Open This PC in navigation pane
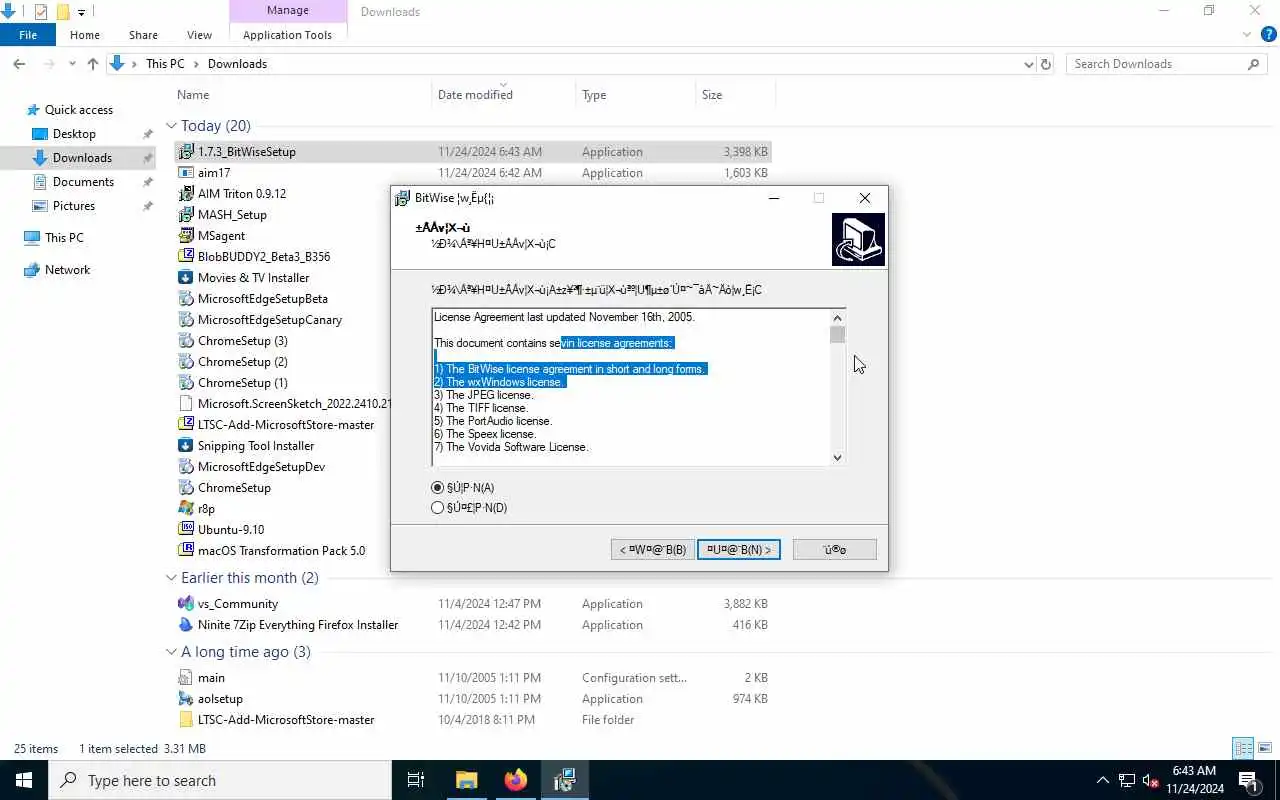The image size is (1280, 800). (x=64, y=238)
